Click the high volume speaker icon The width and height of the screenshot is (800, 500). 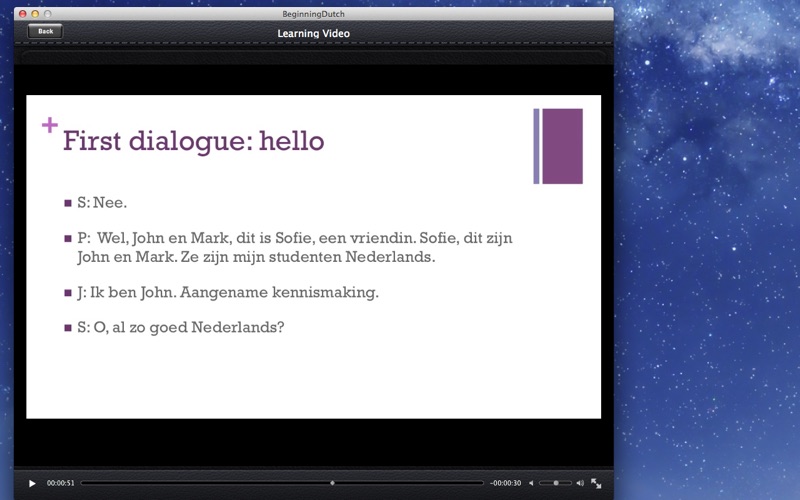580,483
